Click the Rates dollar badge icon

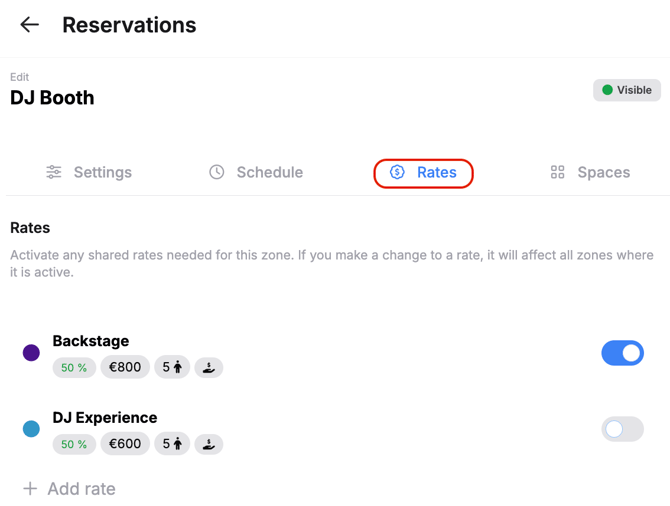(397, 172)
